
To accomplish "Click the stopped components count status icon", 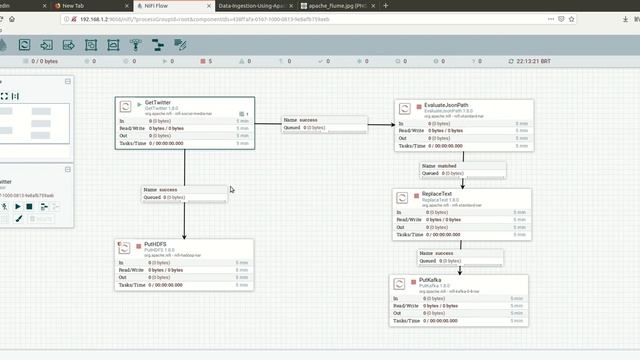I will tap(203, 61).
